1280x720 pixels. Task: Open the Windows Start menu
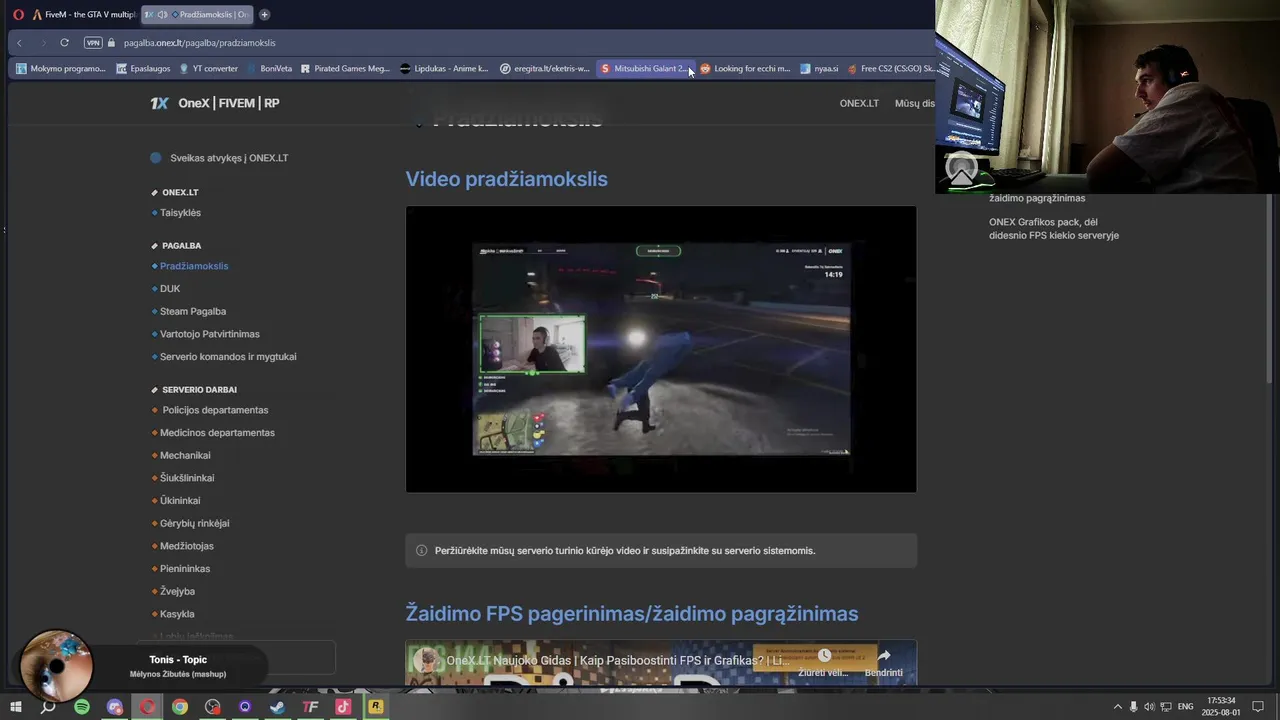pyautogui.click(x=16, y=707)
